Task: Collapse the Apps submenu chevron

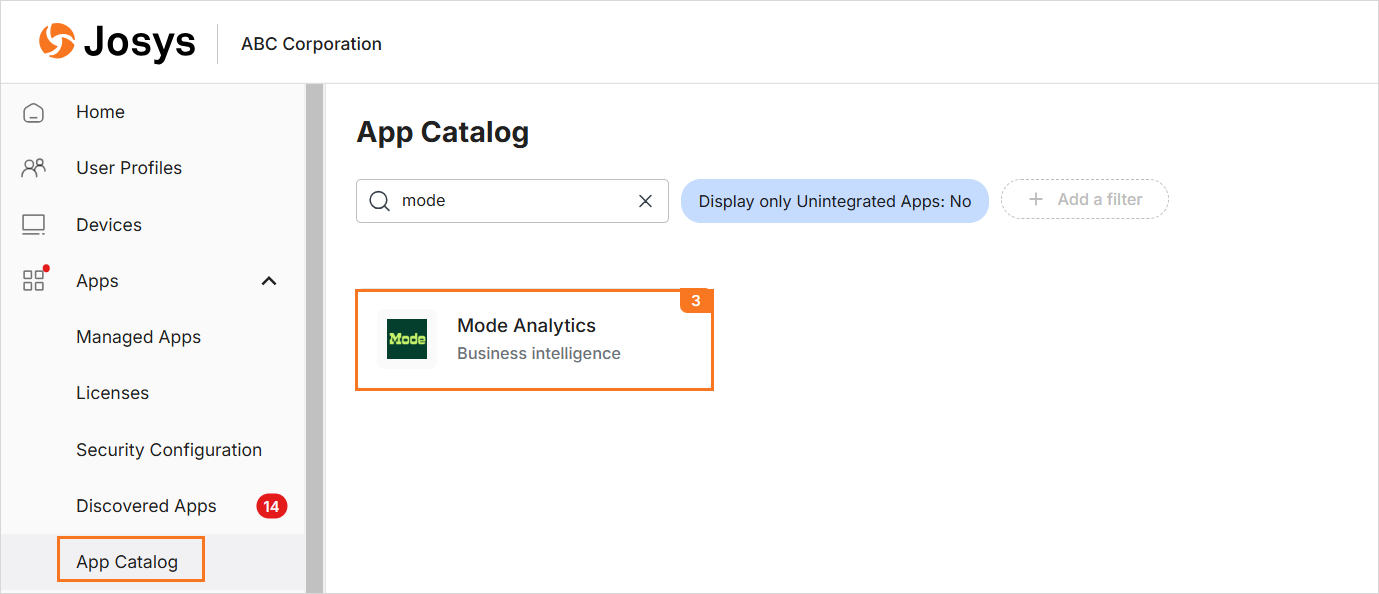Action: tap(269, 281)
